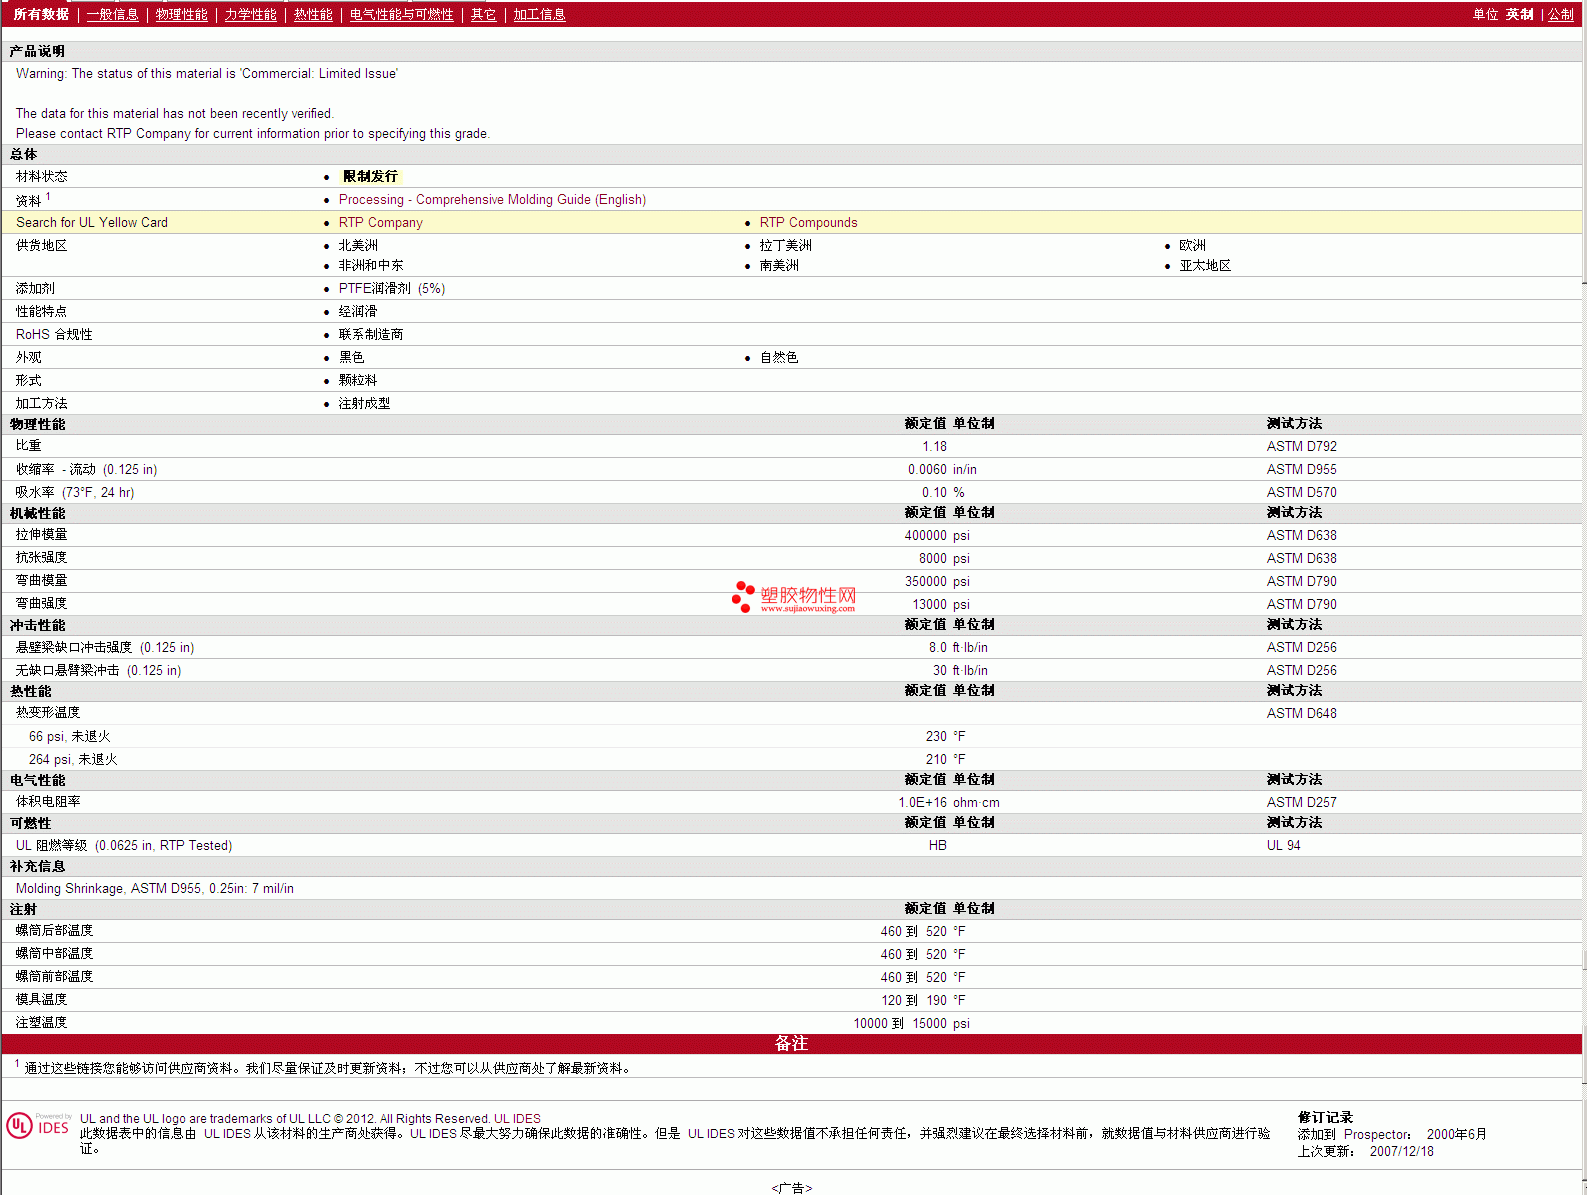Open the 加工信息 tab
Viewport: 1587px width, 1195px height.
[539, 14]
